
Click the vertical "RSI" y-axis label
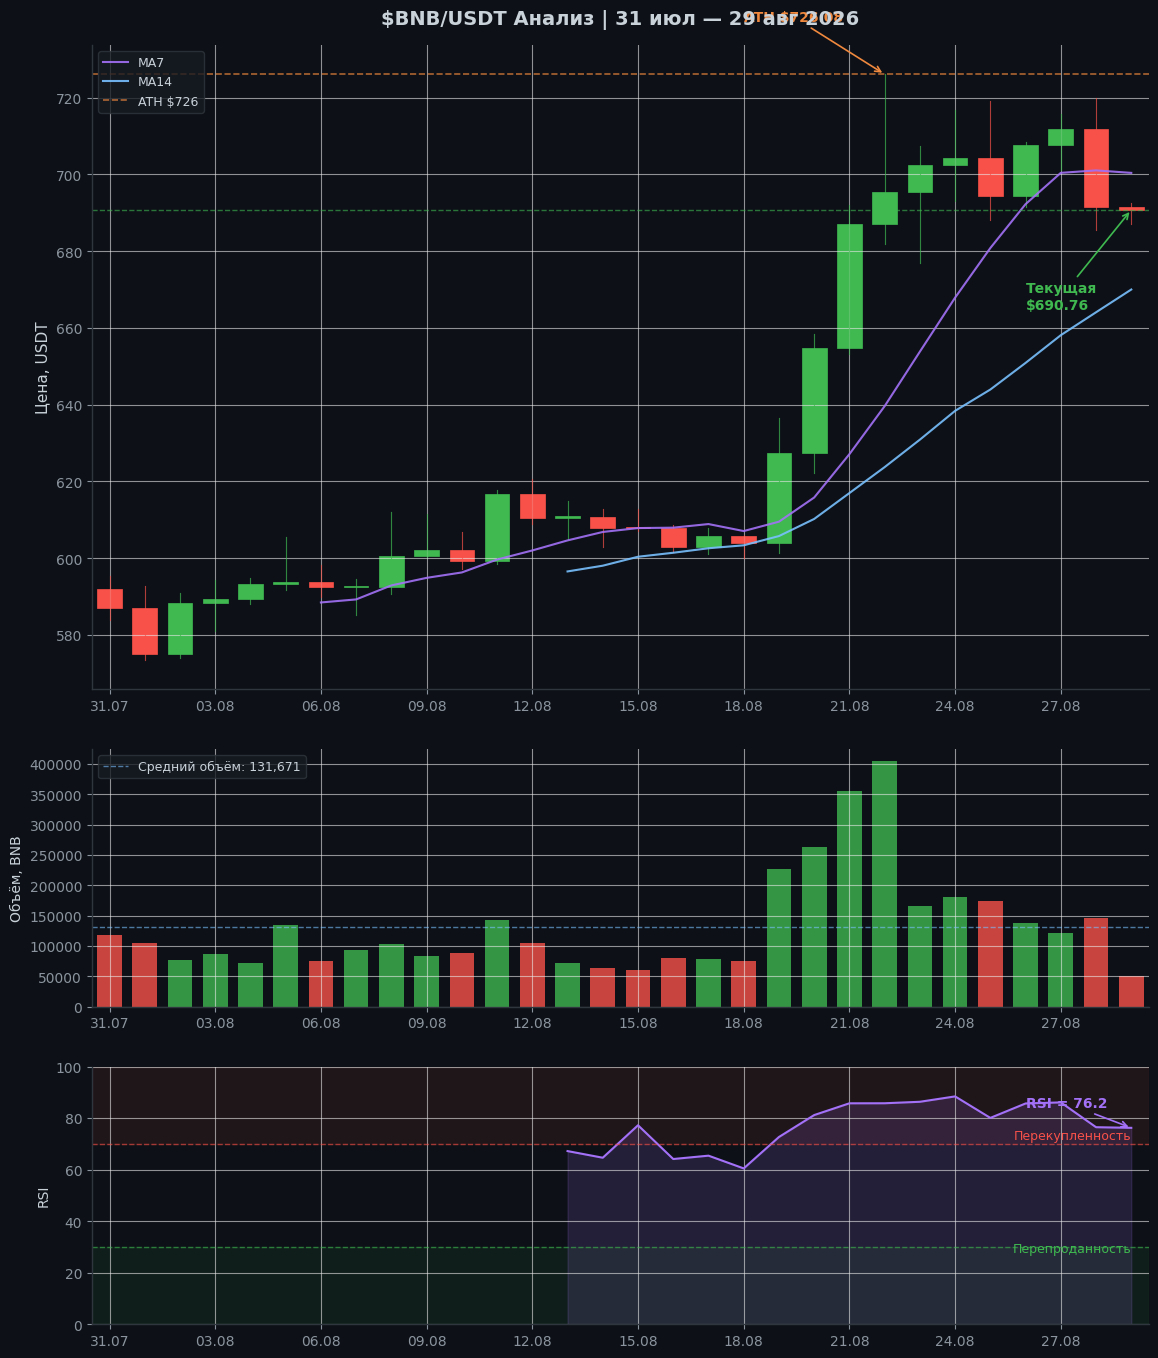(x=43, y=1197)
